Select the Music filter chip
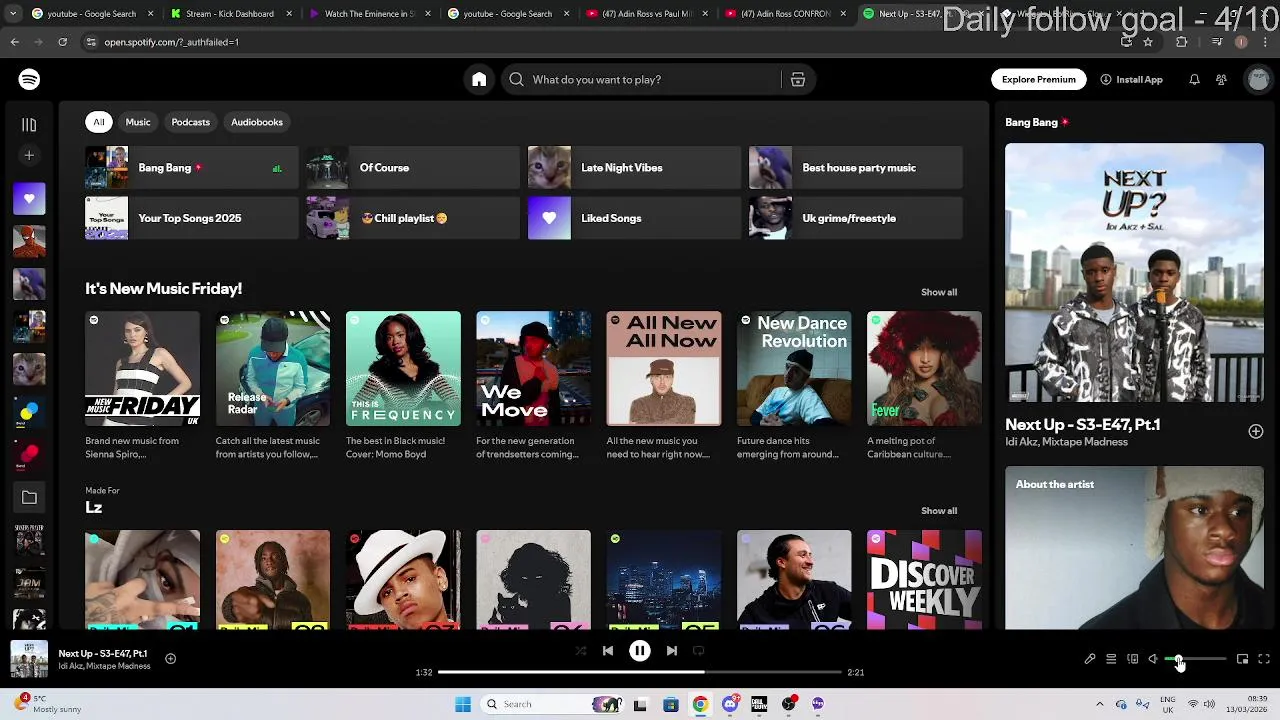 tap(138, 122)
